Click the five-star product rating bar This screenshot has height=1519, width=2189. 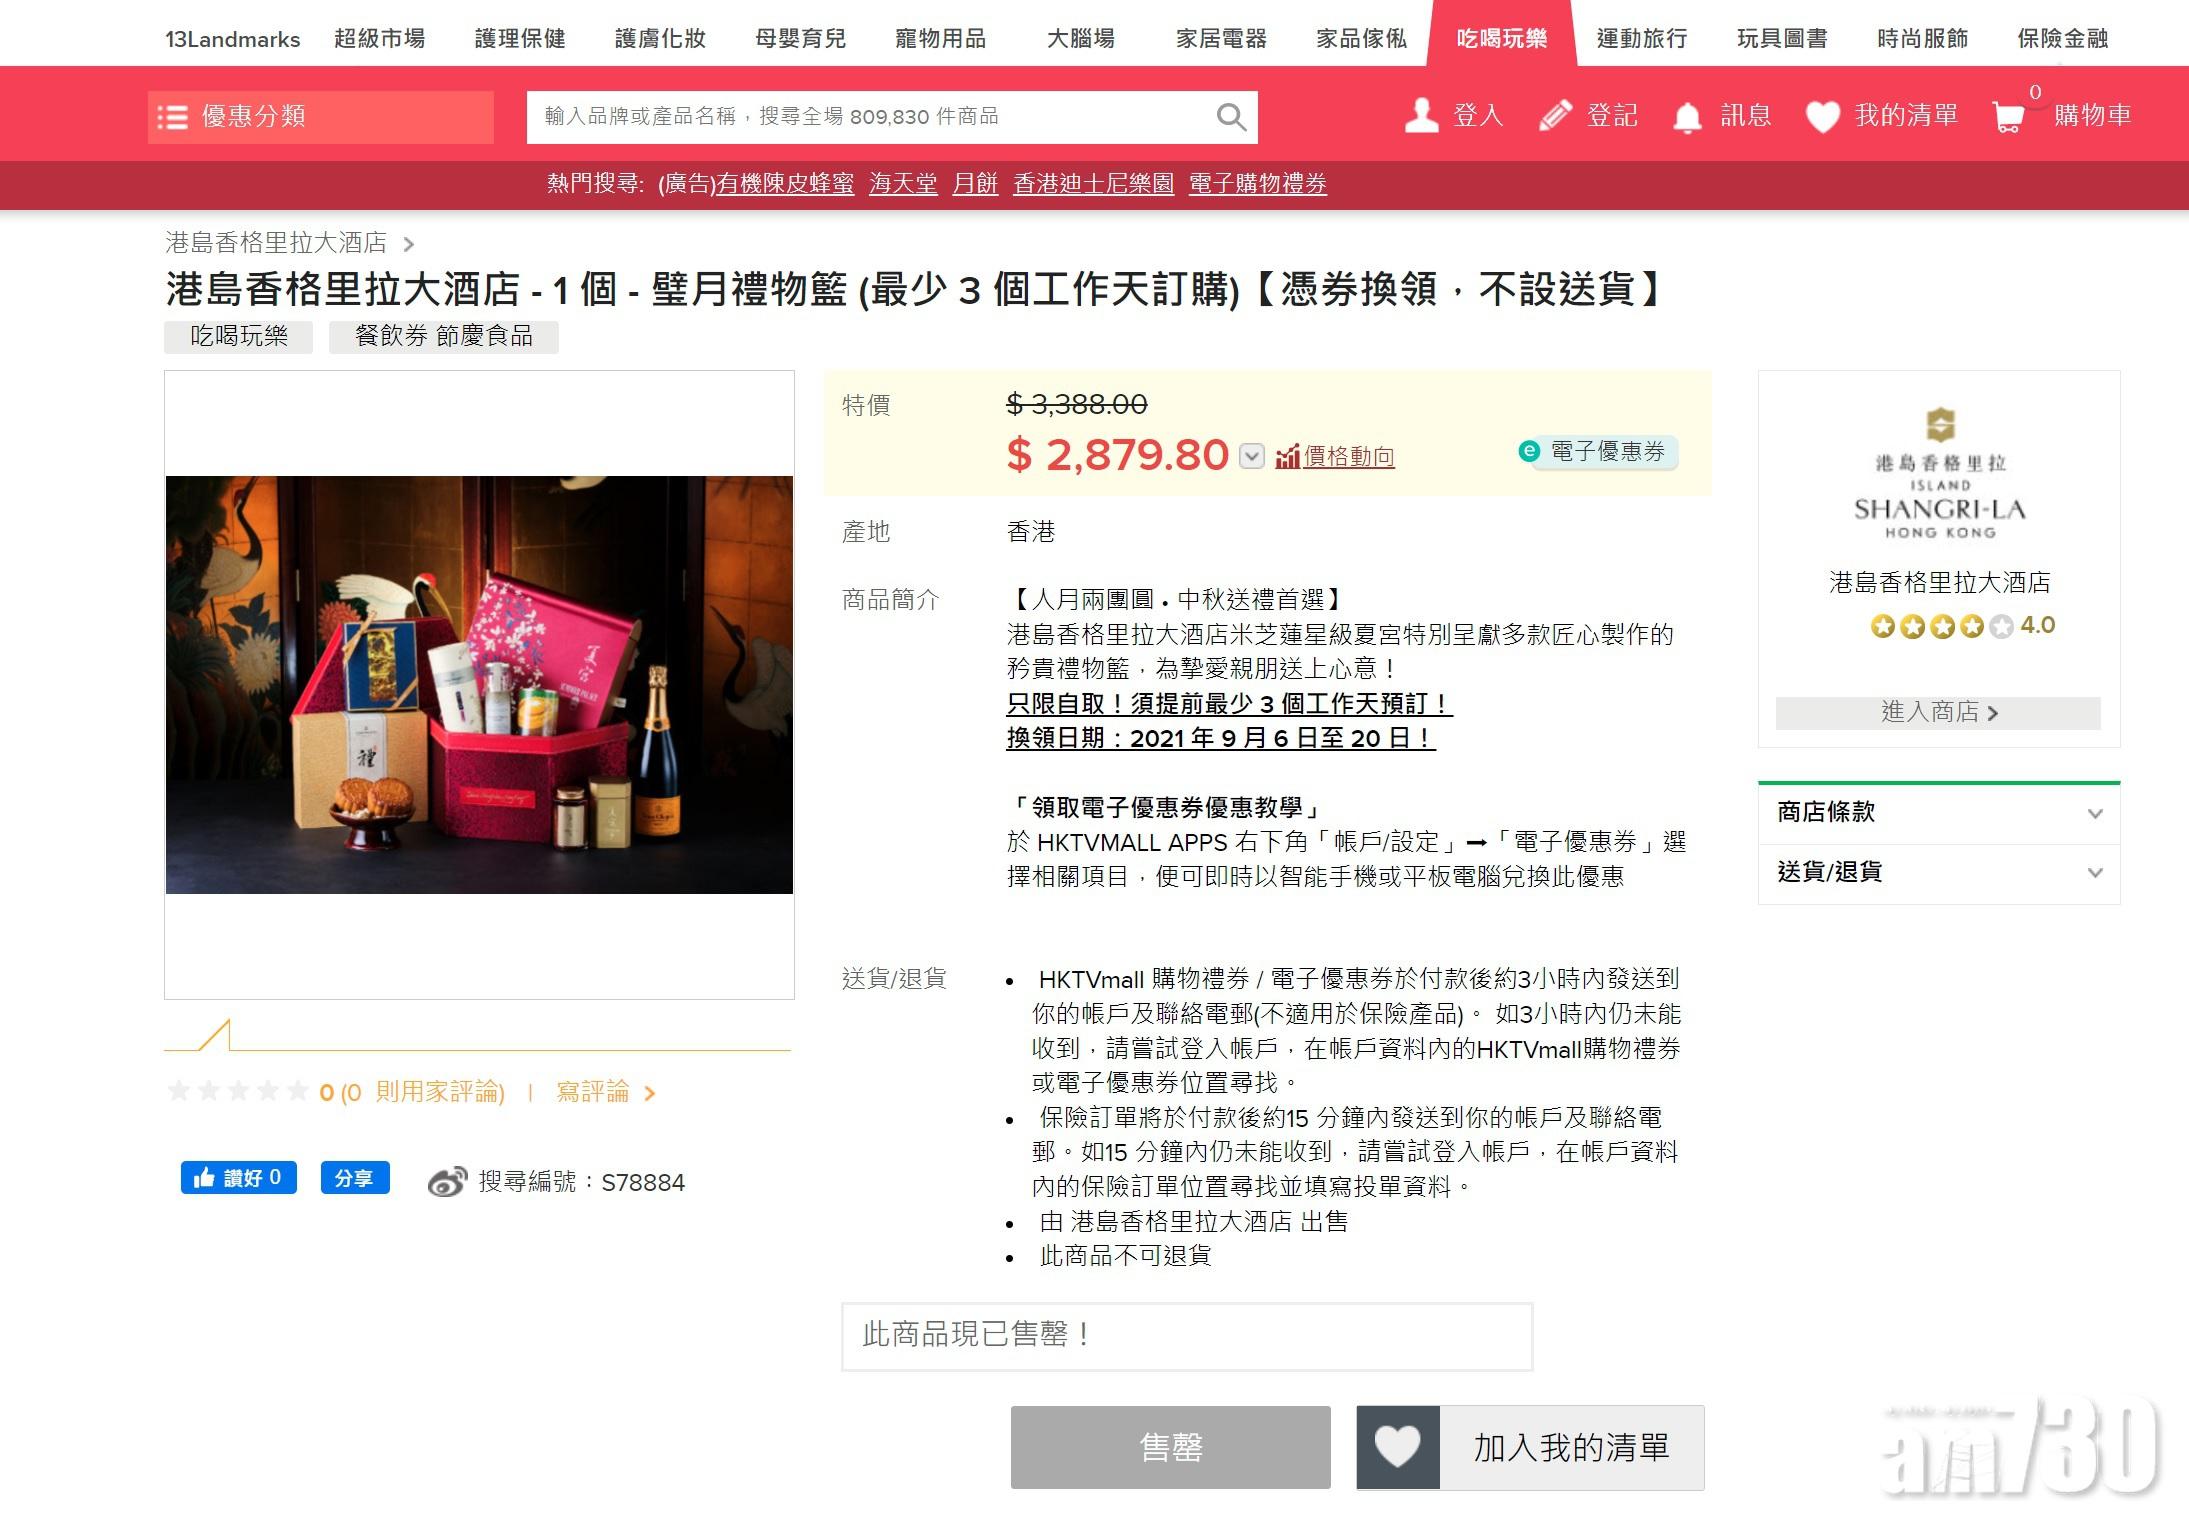tap(238, 1091)
